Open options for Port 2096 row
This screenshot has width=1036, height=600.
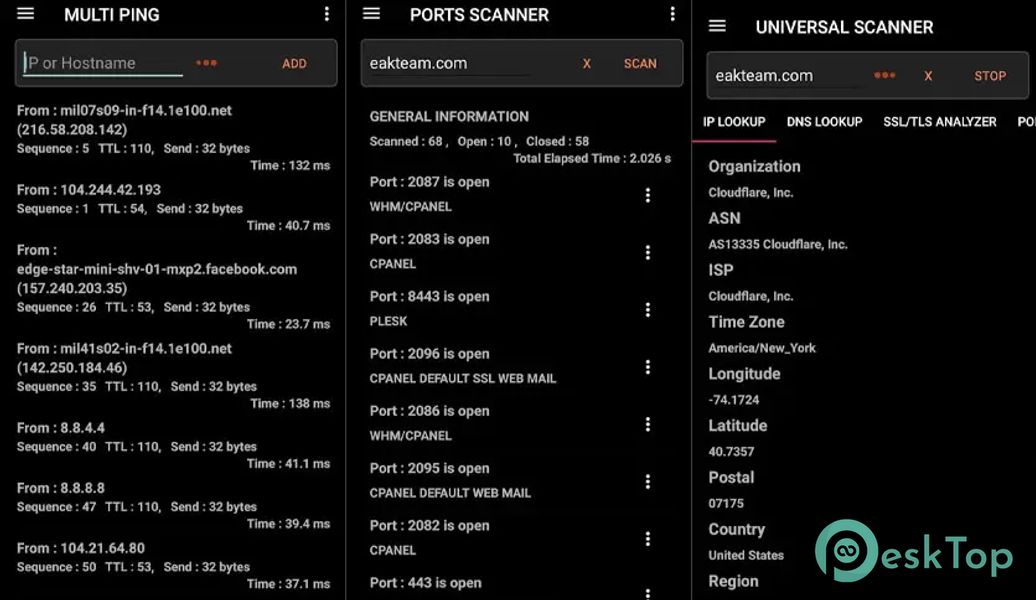[x=648, y=367]
